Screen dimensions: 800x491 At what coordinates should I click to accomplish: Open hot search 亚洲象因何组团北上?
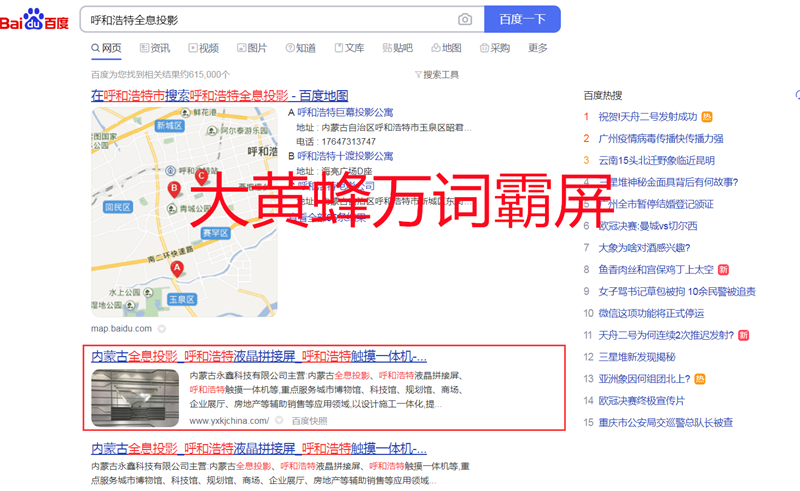click(x=644, y=379)
